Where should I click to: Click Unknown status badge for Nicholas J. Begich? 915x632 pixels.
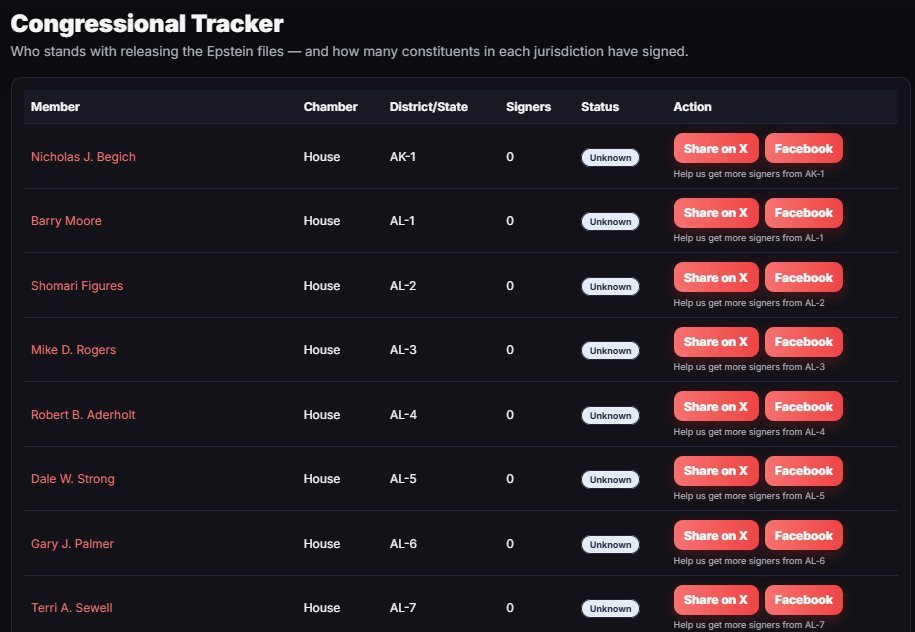coord(610,158)
